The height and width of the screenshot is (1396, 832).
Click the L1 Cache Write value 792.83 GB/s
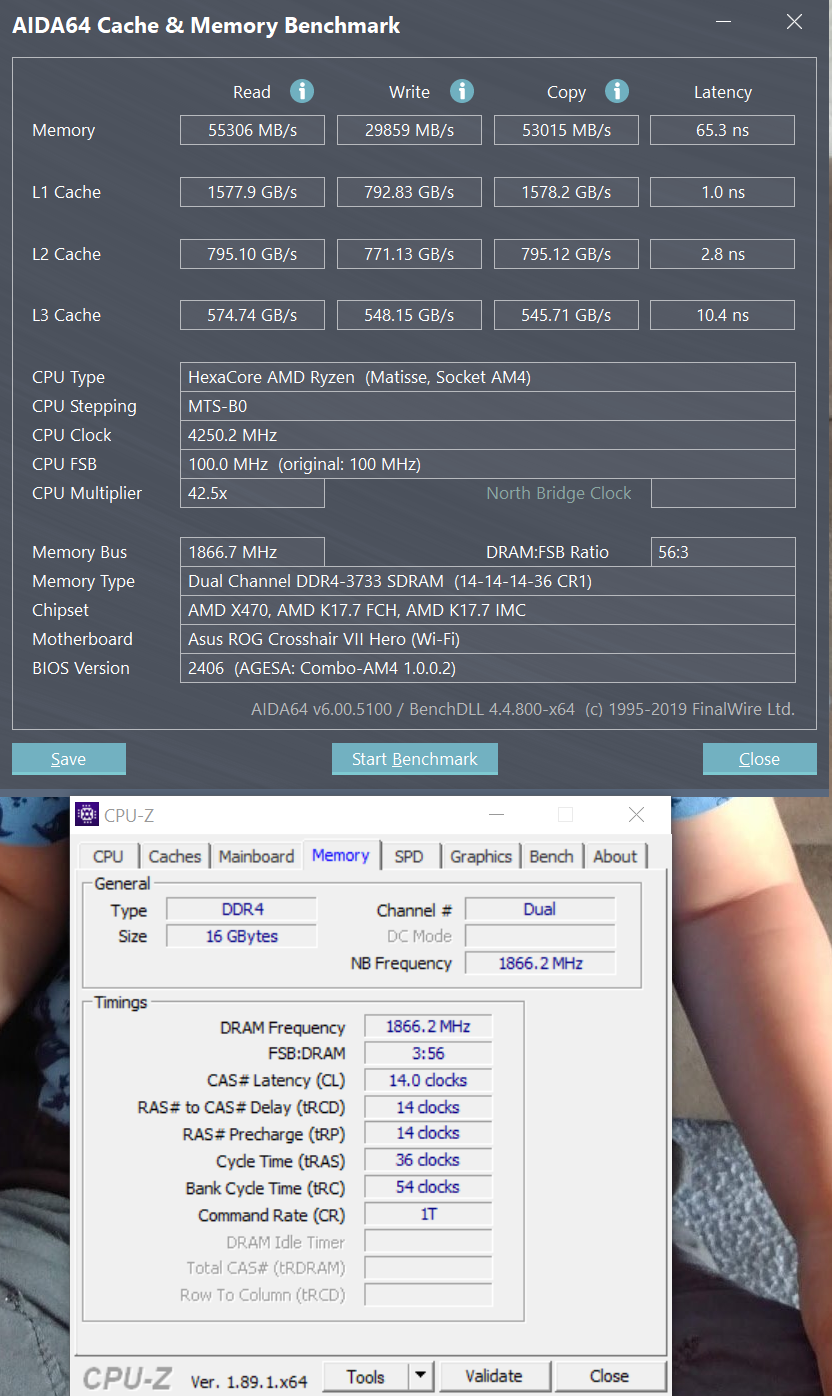[x=409, y=192]
